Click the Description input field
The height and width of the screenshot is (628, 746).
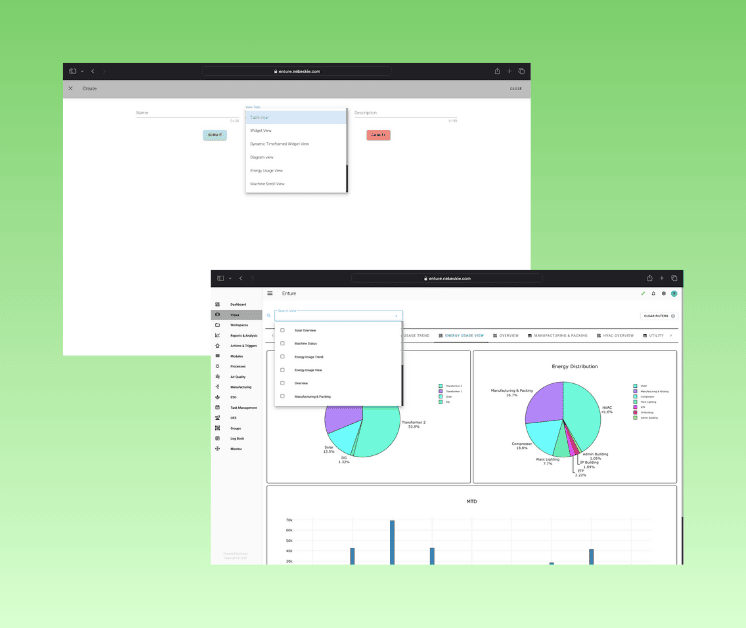click(406, 113)
